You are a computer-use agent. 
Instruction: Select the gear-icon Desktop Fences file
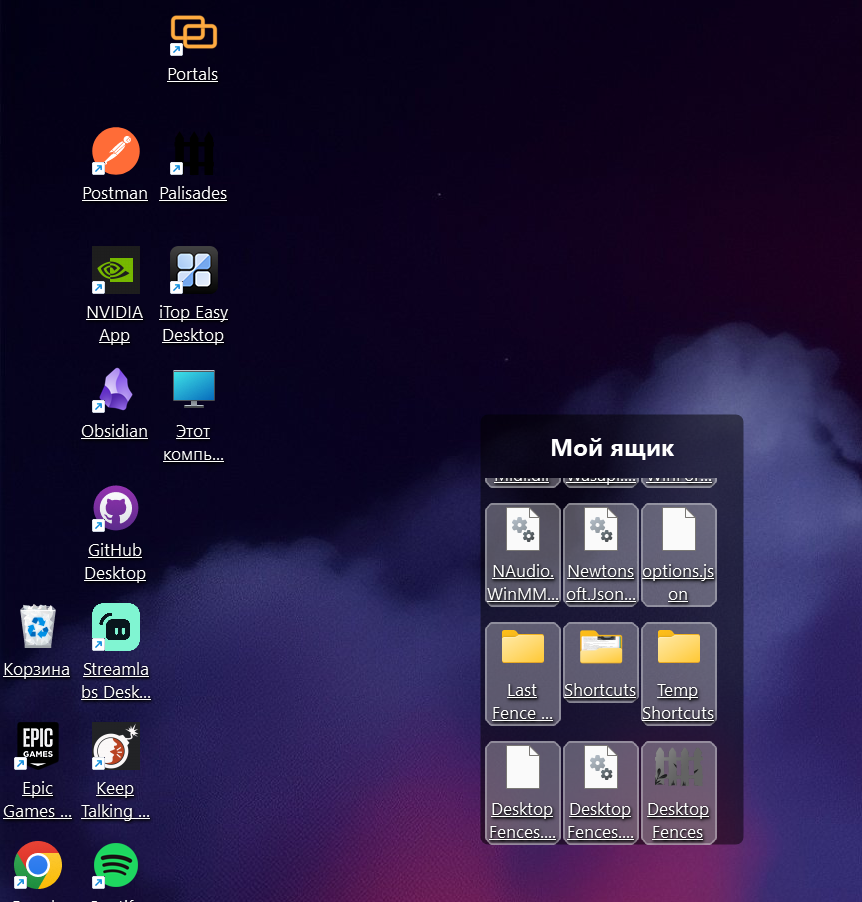click(x=601, y=793)
